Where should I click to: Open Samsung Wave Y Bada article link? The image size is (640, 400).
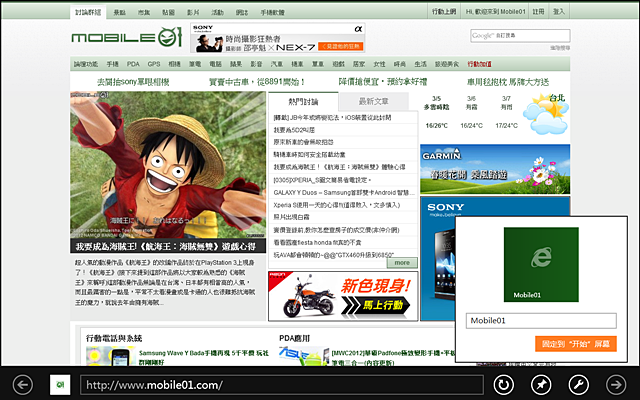click(x=204, y=358)
